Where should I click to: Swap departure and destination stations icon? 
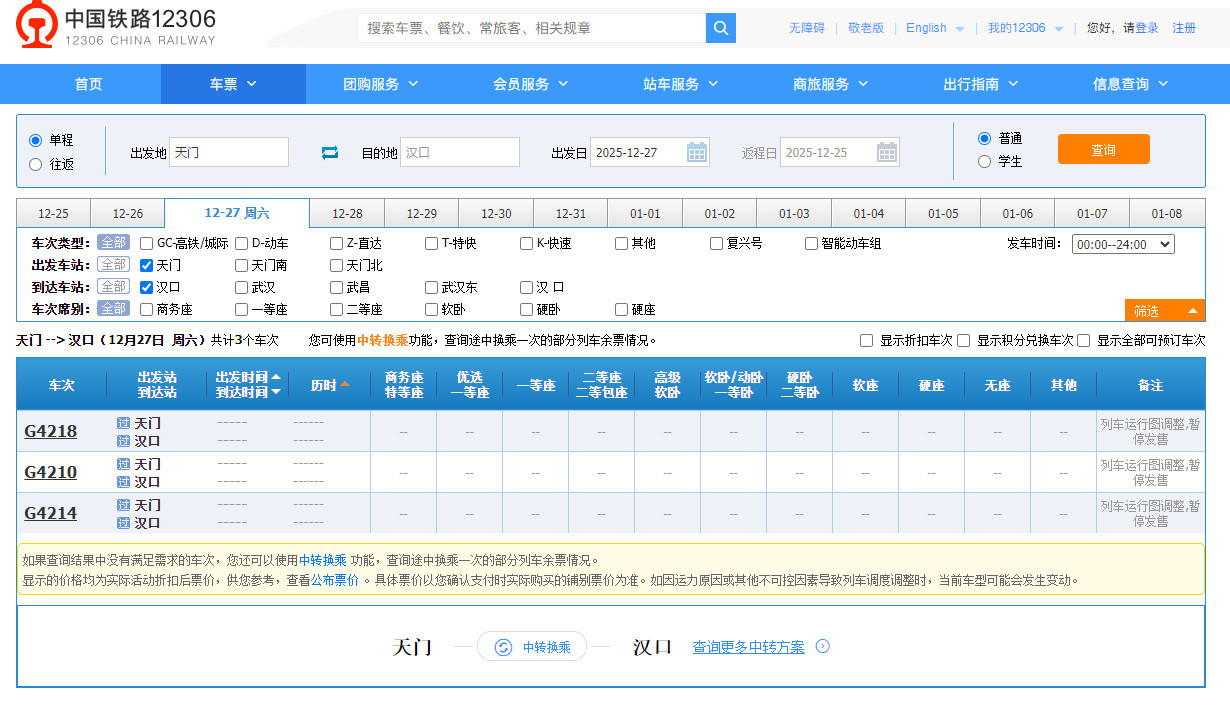click(x=330, y=153)
